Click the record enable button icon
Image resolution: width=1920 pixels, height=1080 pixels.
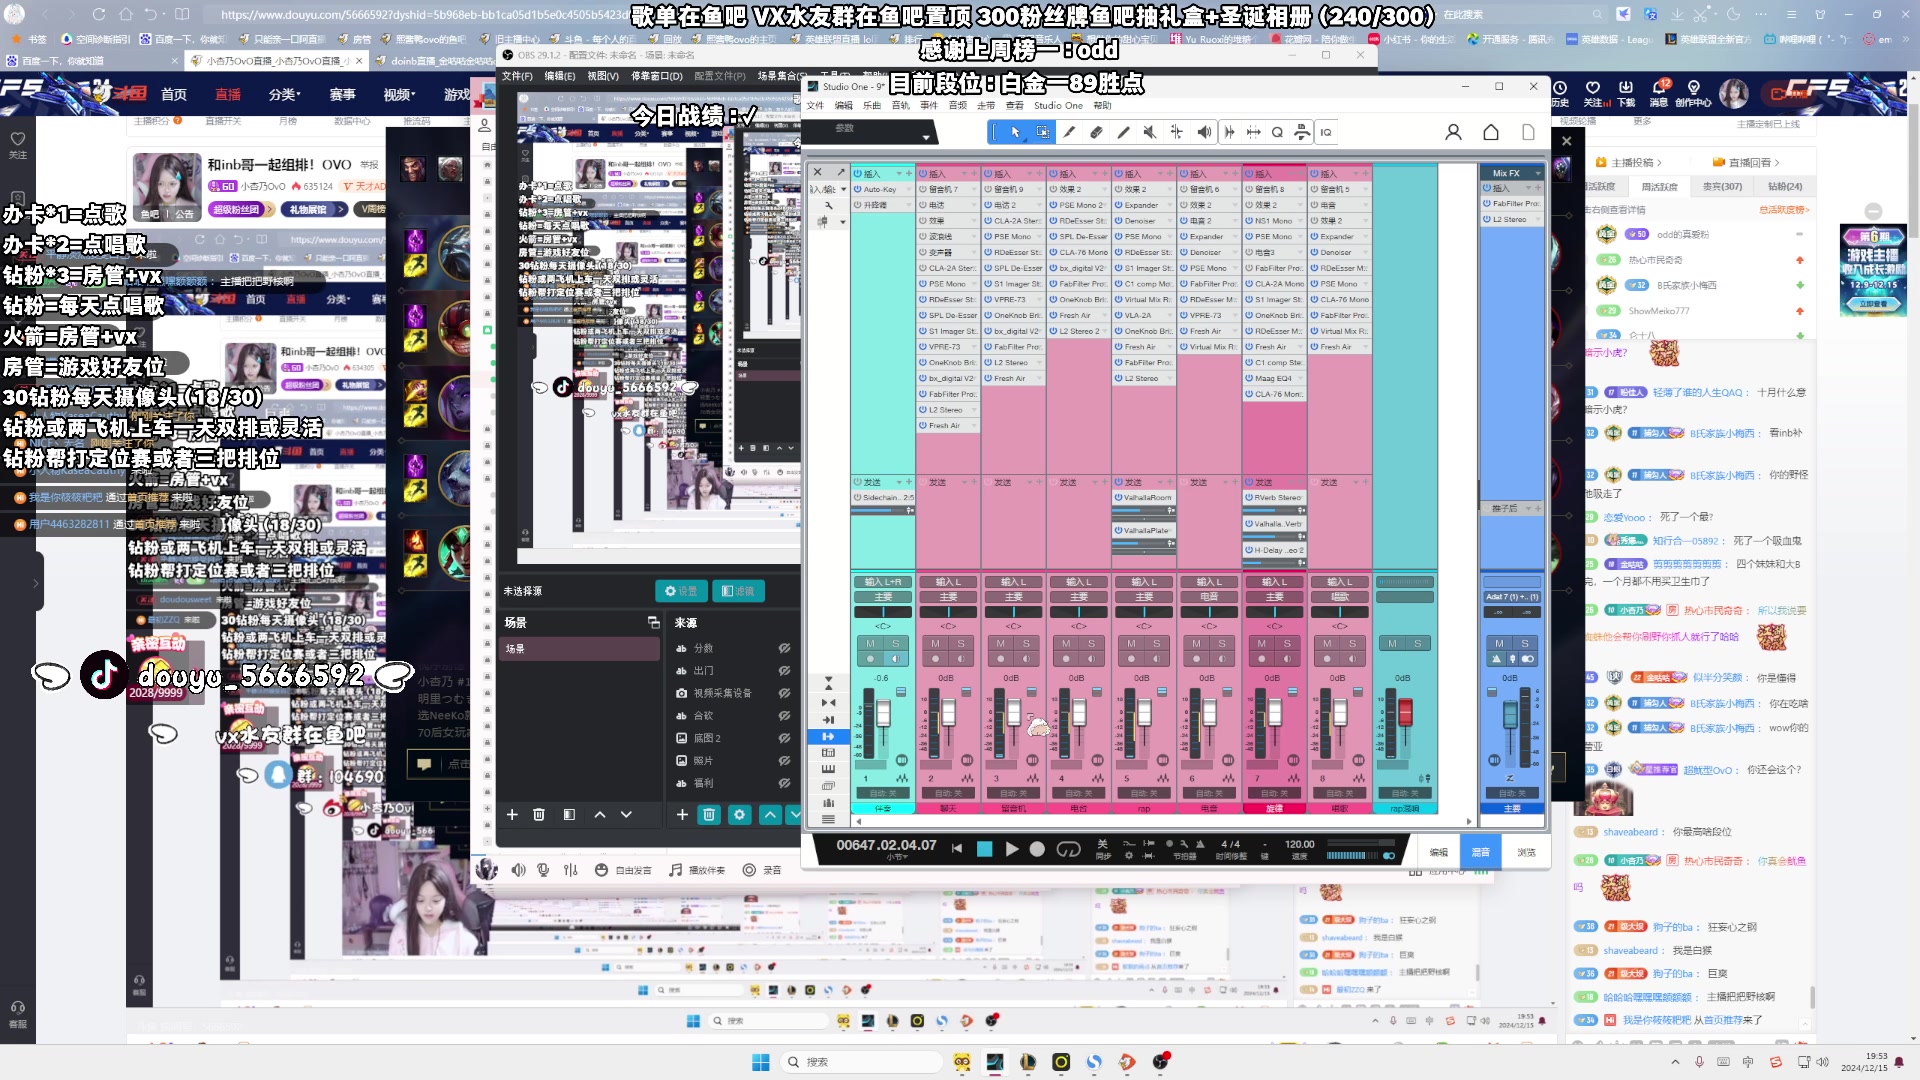click(1036, 849)
